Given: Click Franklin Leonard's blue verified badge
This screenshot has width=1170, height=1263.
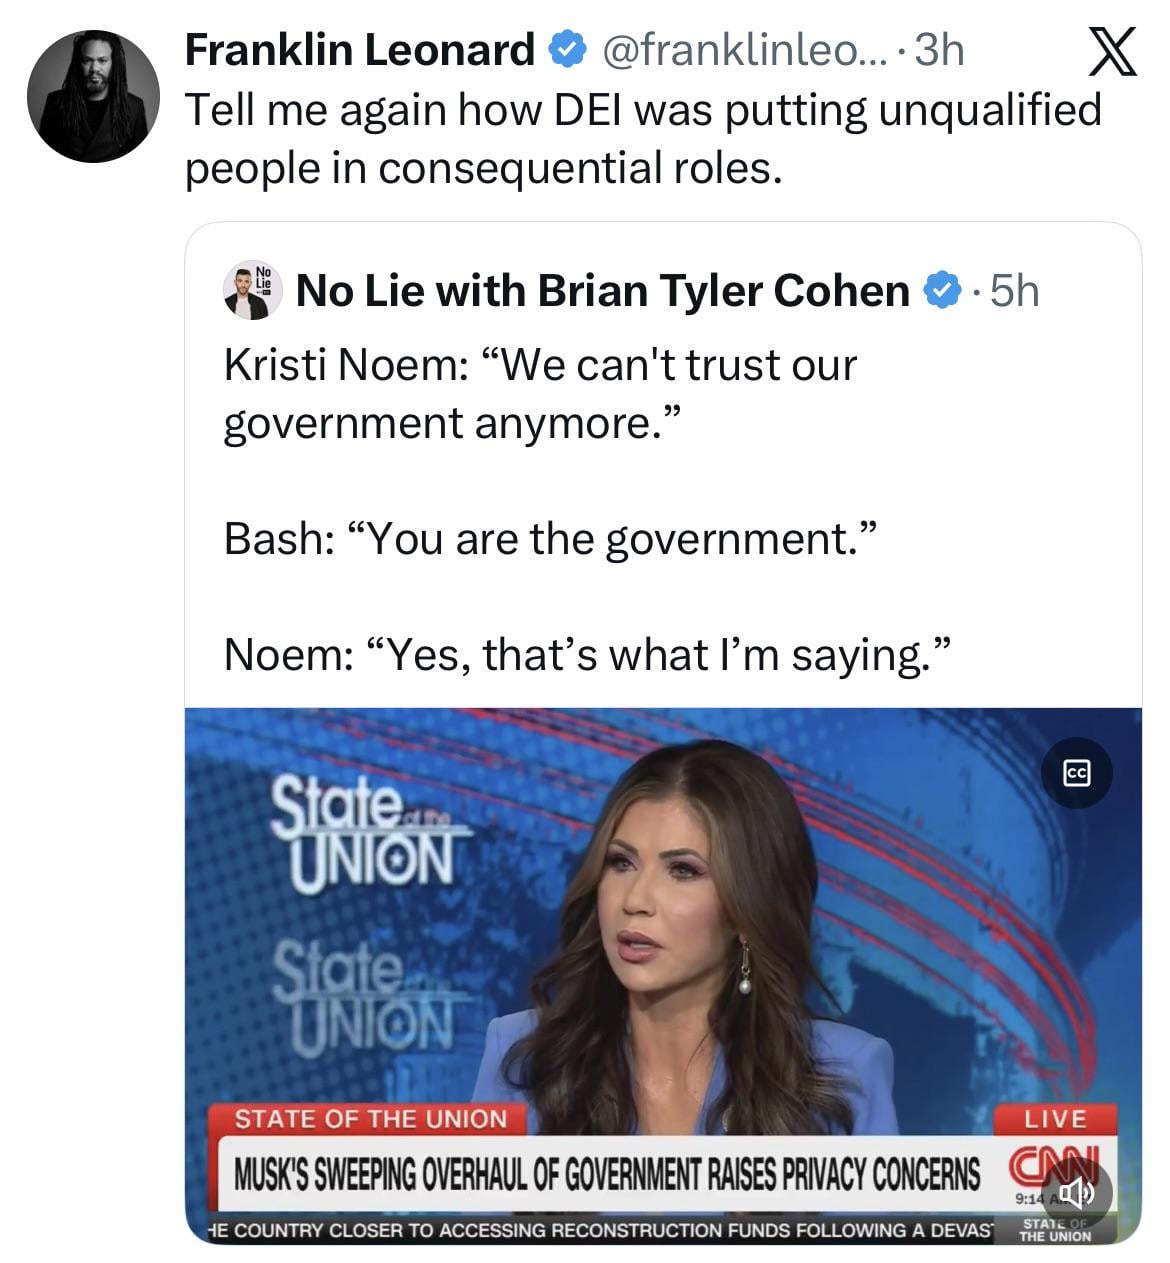Looking at the screenshot, I should pos(568,49).
